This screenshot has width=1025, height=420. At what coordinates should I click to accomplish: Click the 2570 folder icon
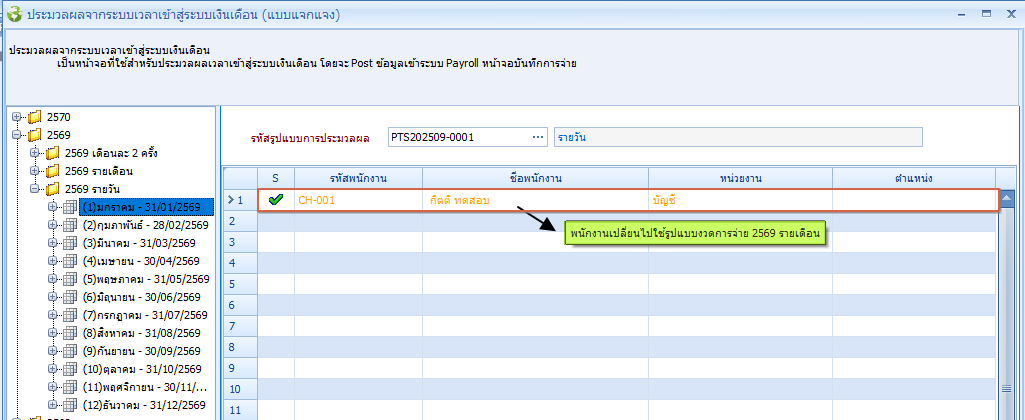pyautogui.click(x=34, y=117)
